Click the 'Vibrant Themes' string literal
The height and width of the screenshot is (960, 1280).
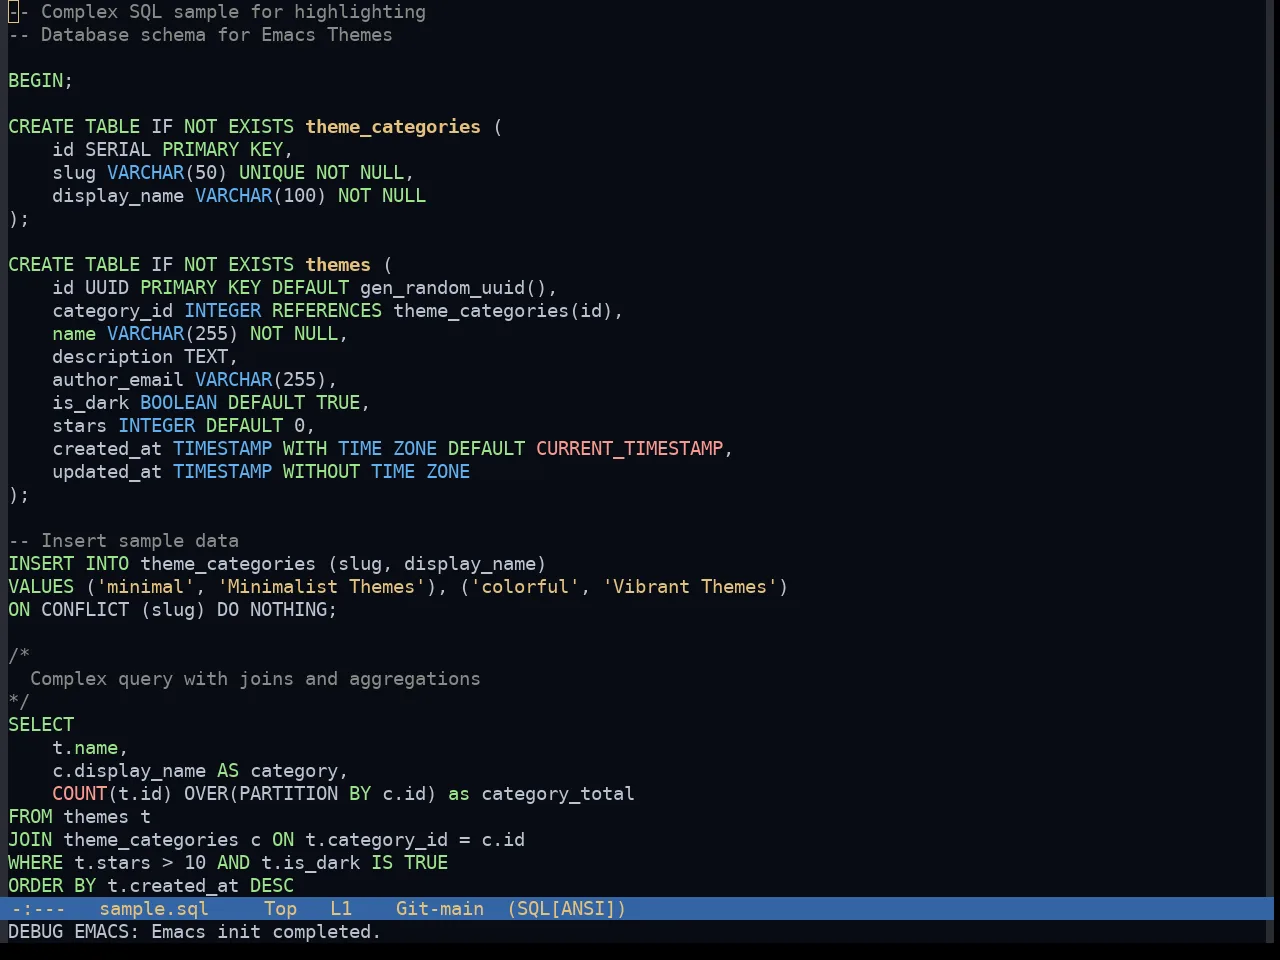click(x=690, y=587)
